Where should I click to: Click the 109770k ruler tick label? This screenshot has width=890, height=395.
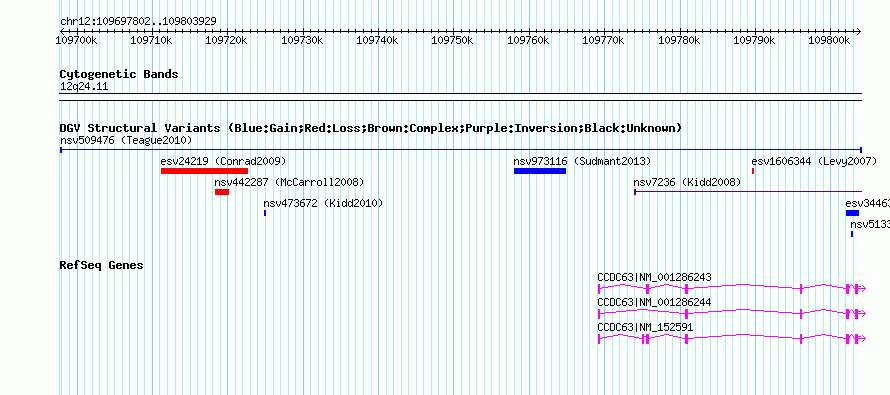(x=604, y=40)
